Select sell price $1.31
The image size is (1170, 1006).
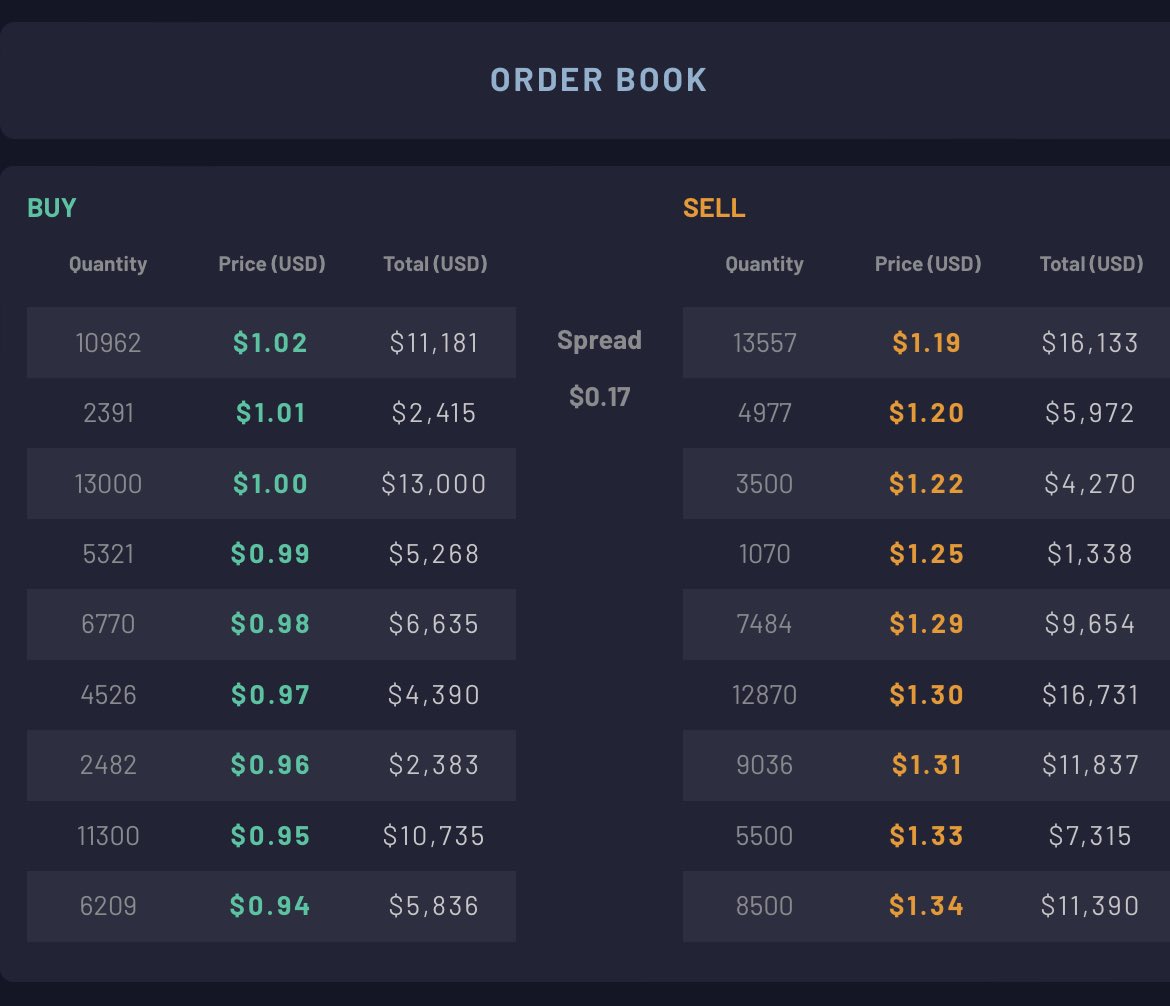(x=927, y=765)
